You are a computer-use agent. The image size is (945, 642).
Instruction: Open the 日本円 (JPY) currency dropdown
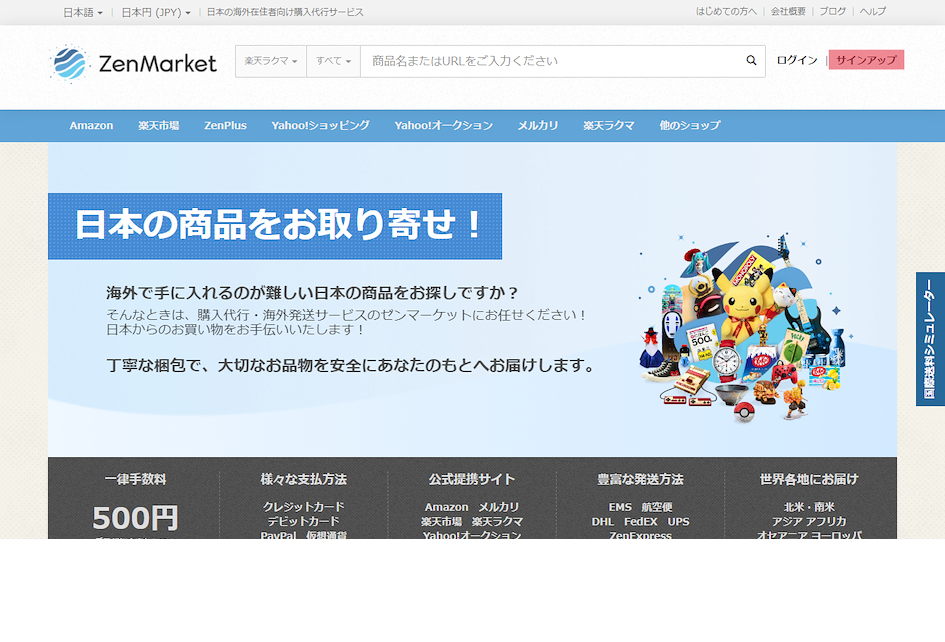155,12
